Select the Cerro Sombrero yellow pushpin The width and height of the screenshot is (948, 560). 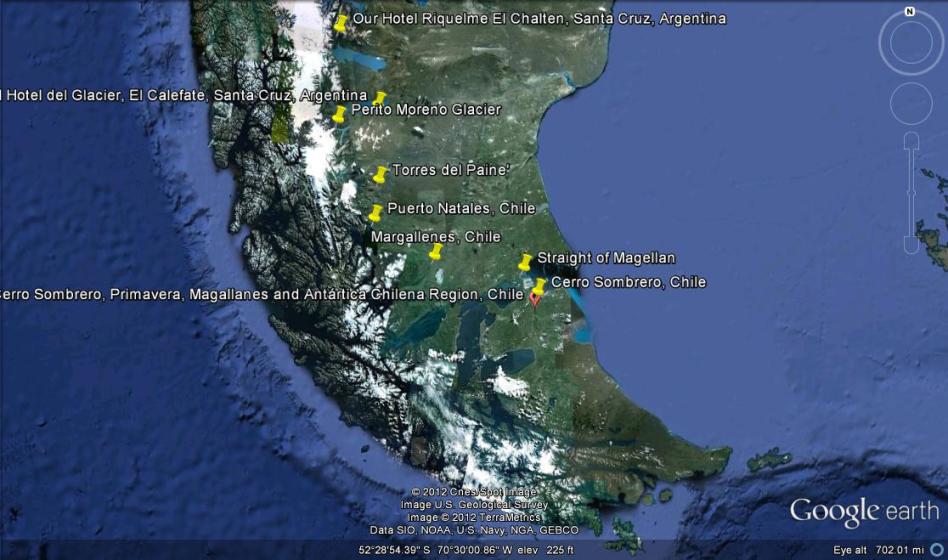(x=539, y=287)
